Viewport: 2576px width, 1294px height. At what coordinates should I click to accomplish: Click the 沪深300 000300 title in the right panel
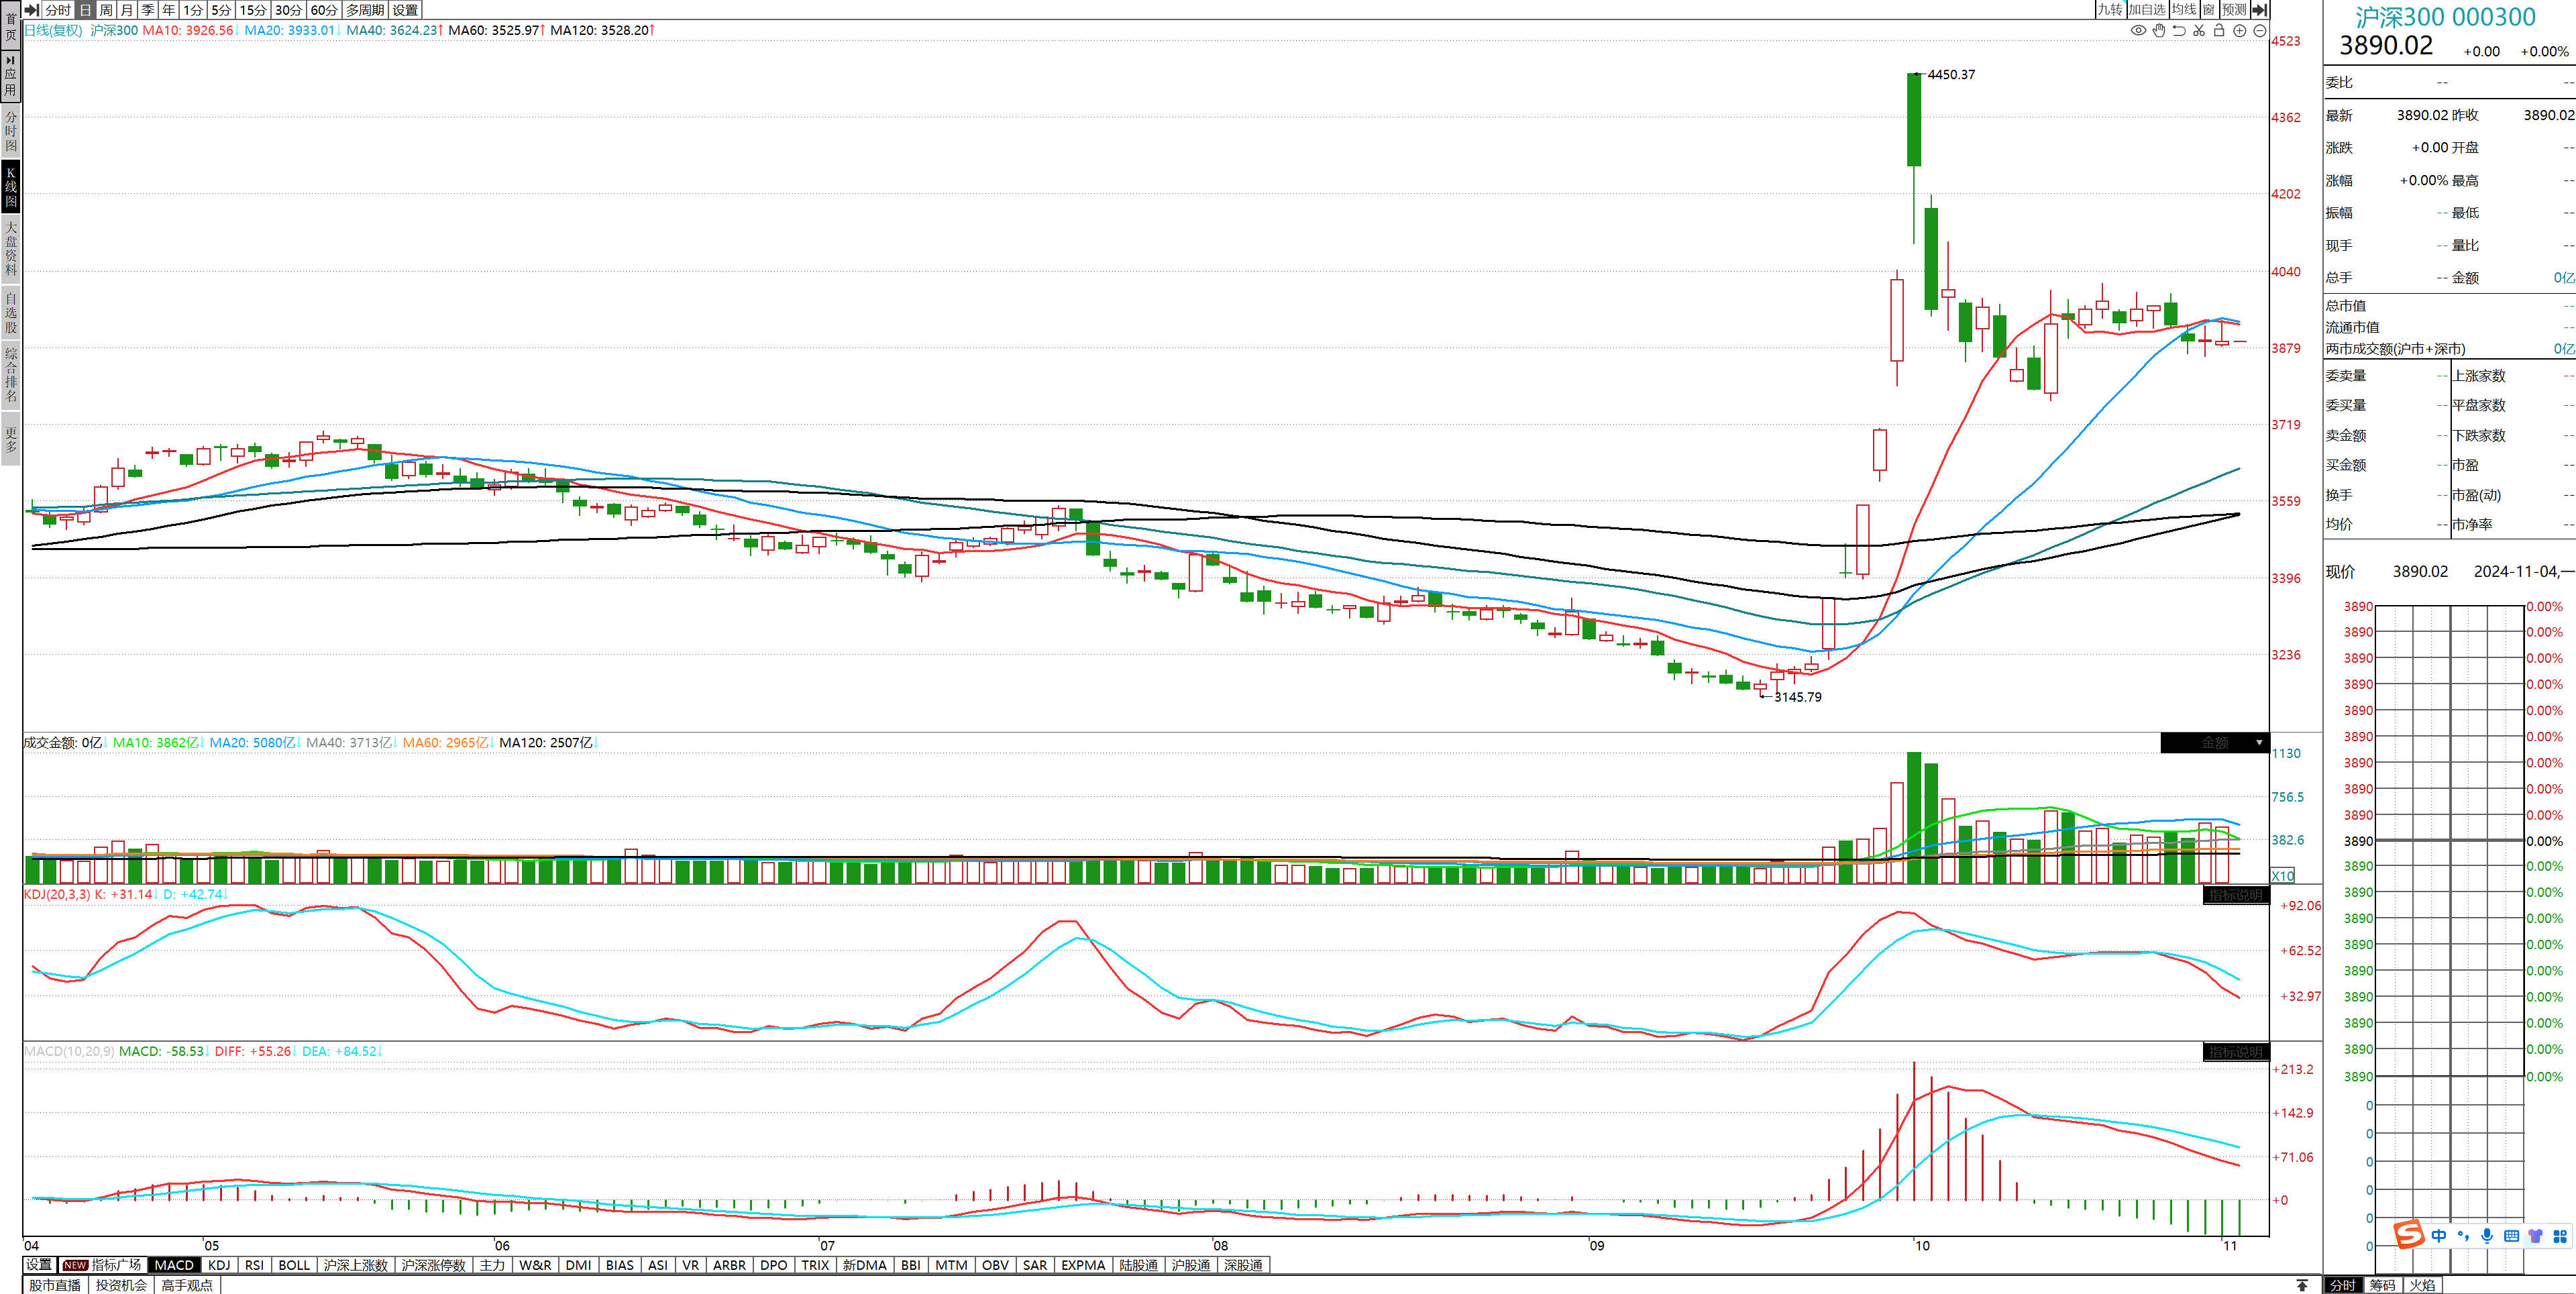[2446, 17]
